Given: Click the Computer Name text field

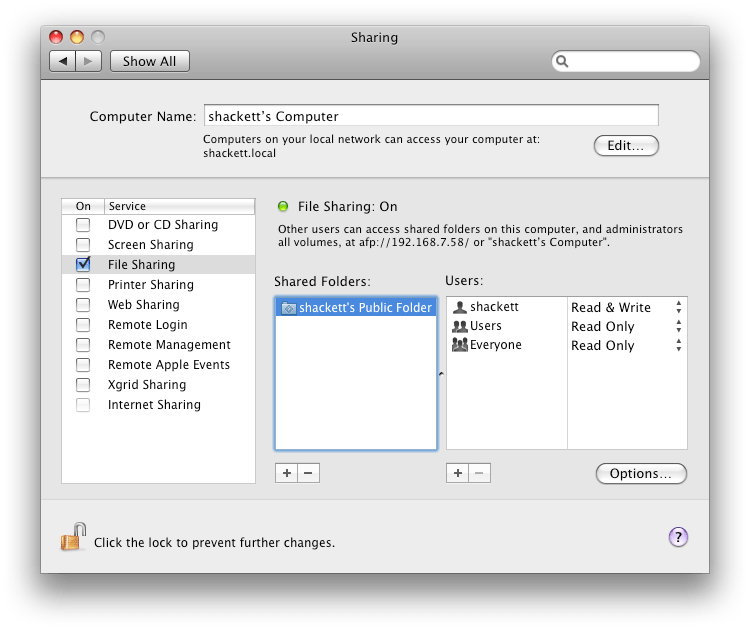Looking at the screenshot, I should click(431, 115).
